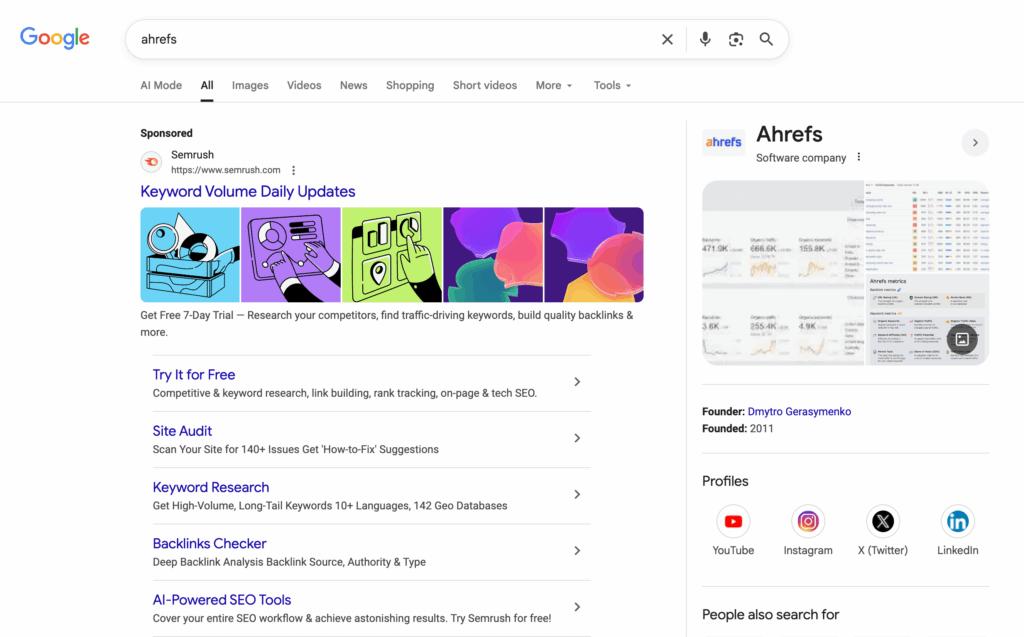Open the Tools dropdown

(611, 85)
